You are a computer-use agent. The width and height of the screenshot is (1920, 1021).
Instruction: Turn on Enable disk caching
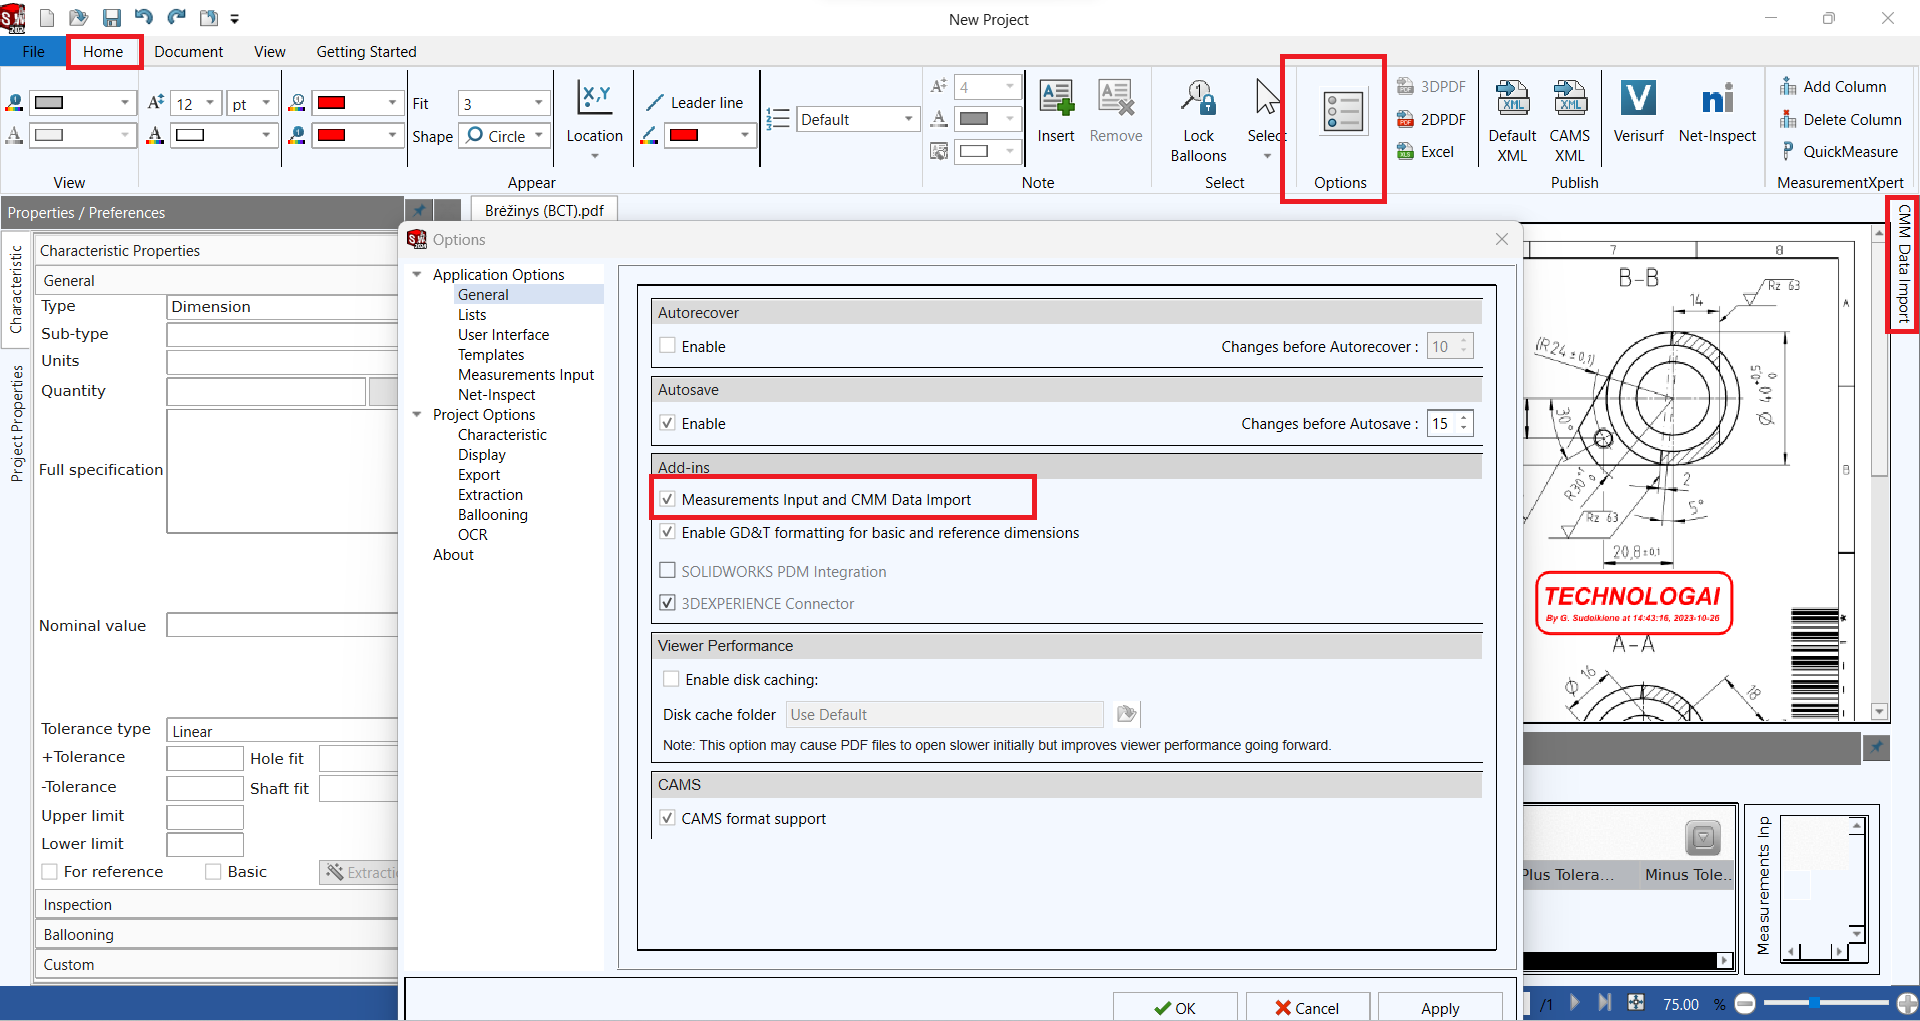671,678
